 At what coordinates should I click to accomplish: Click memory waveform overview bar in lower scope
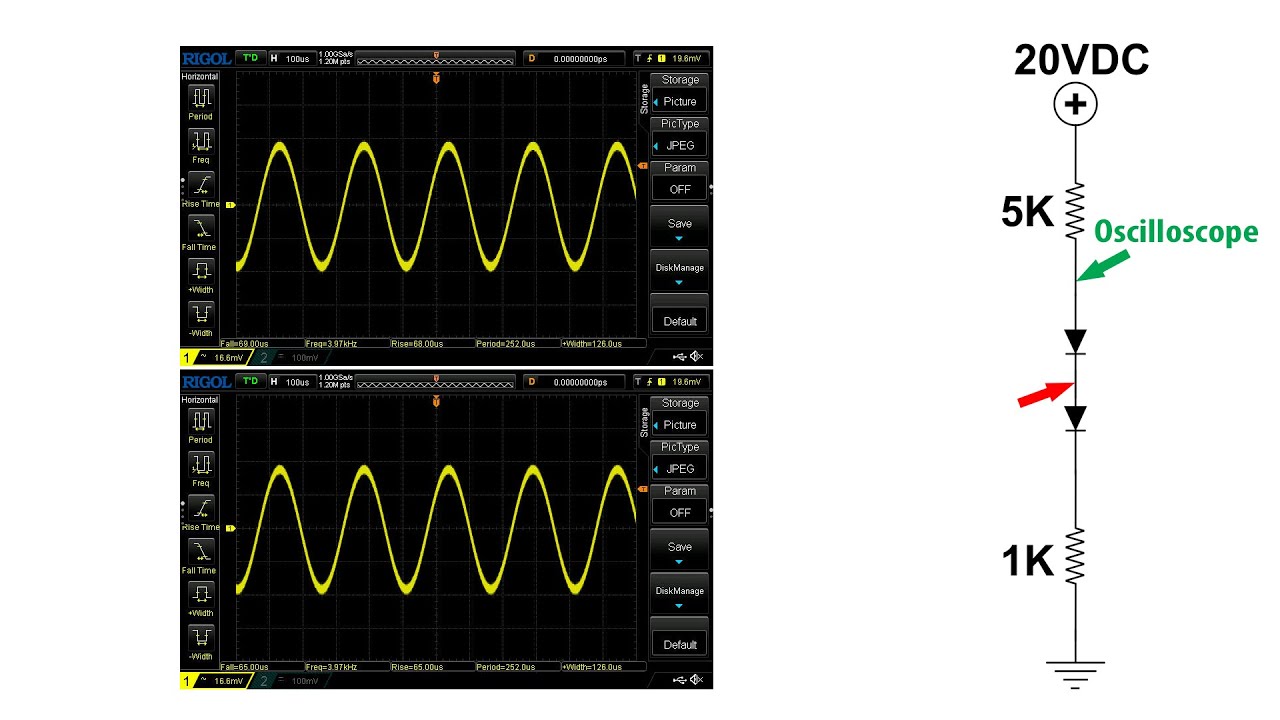436,381
